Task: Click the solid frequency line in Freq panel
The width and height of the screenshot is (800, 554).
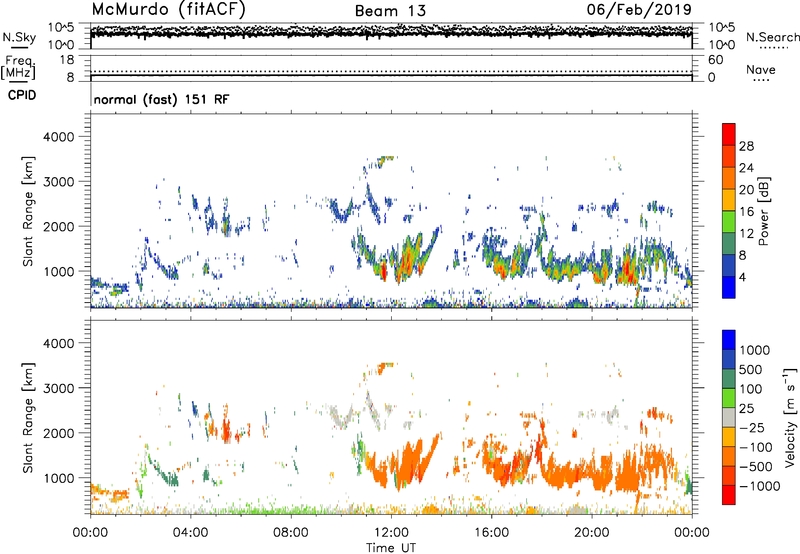Action: pos(391,76)
